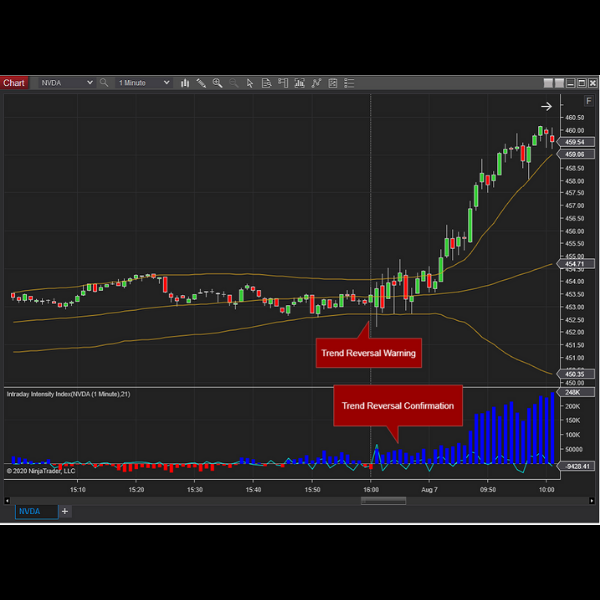
Task: Expand the NVDA instrument dropdown
Action: 89,83
